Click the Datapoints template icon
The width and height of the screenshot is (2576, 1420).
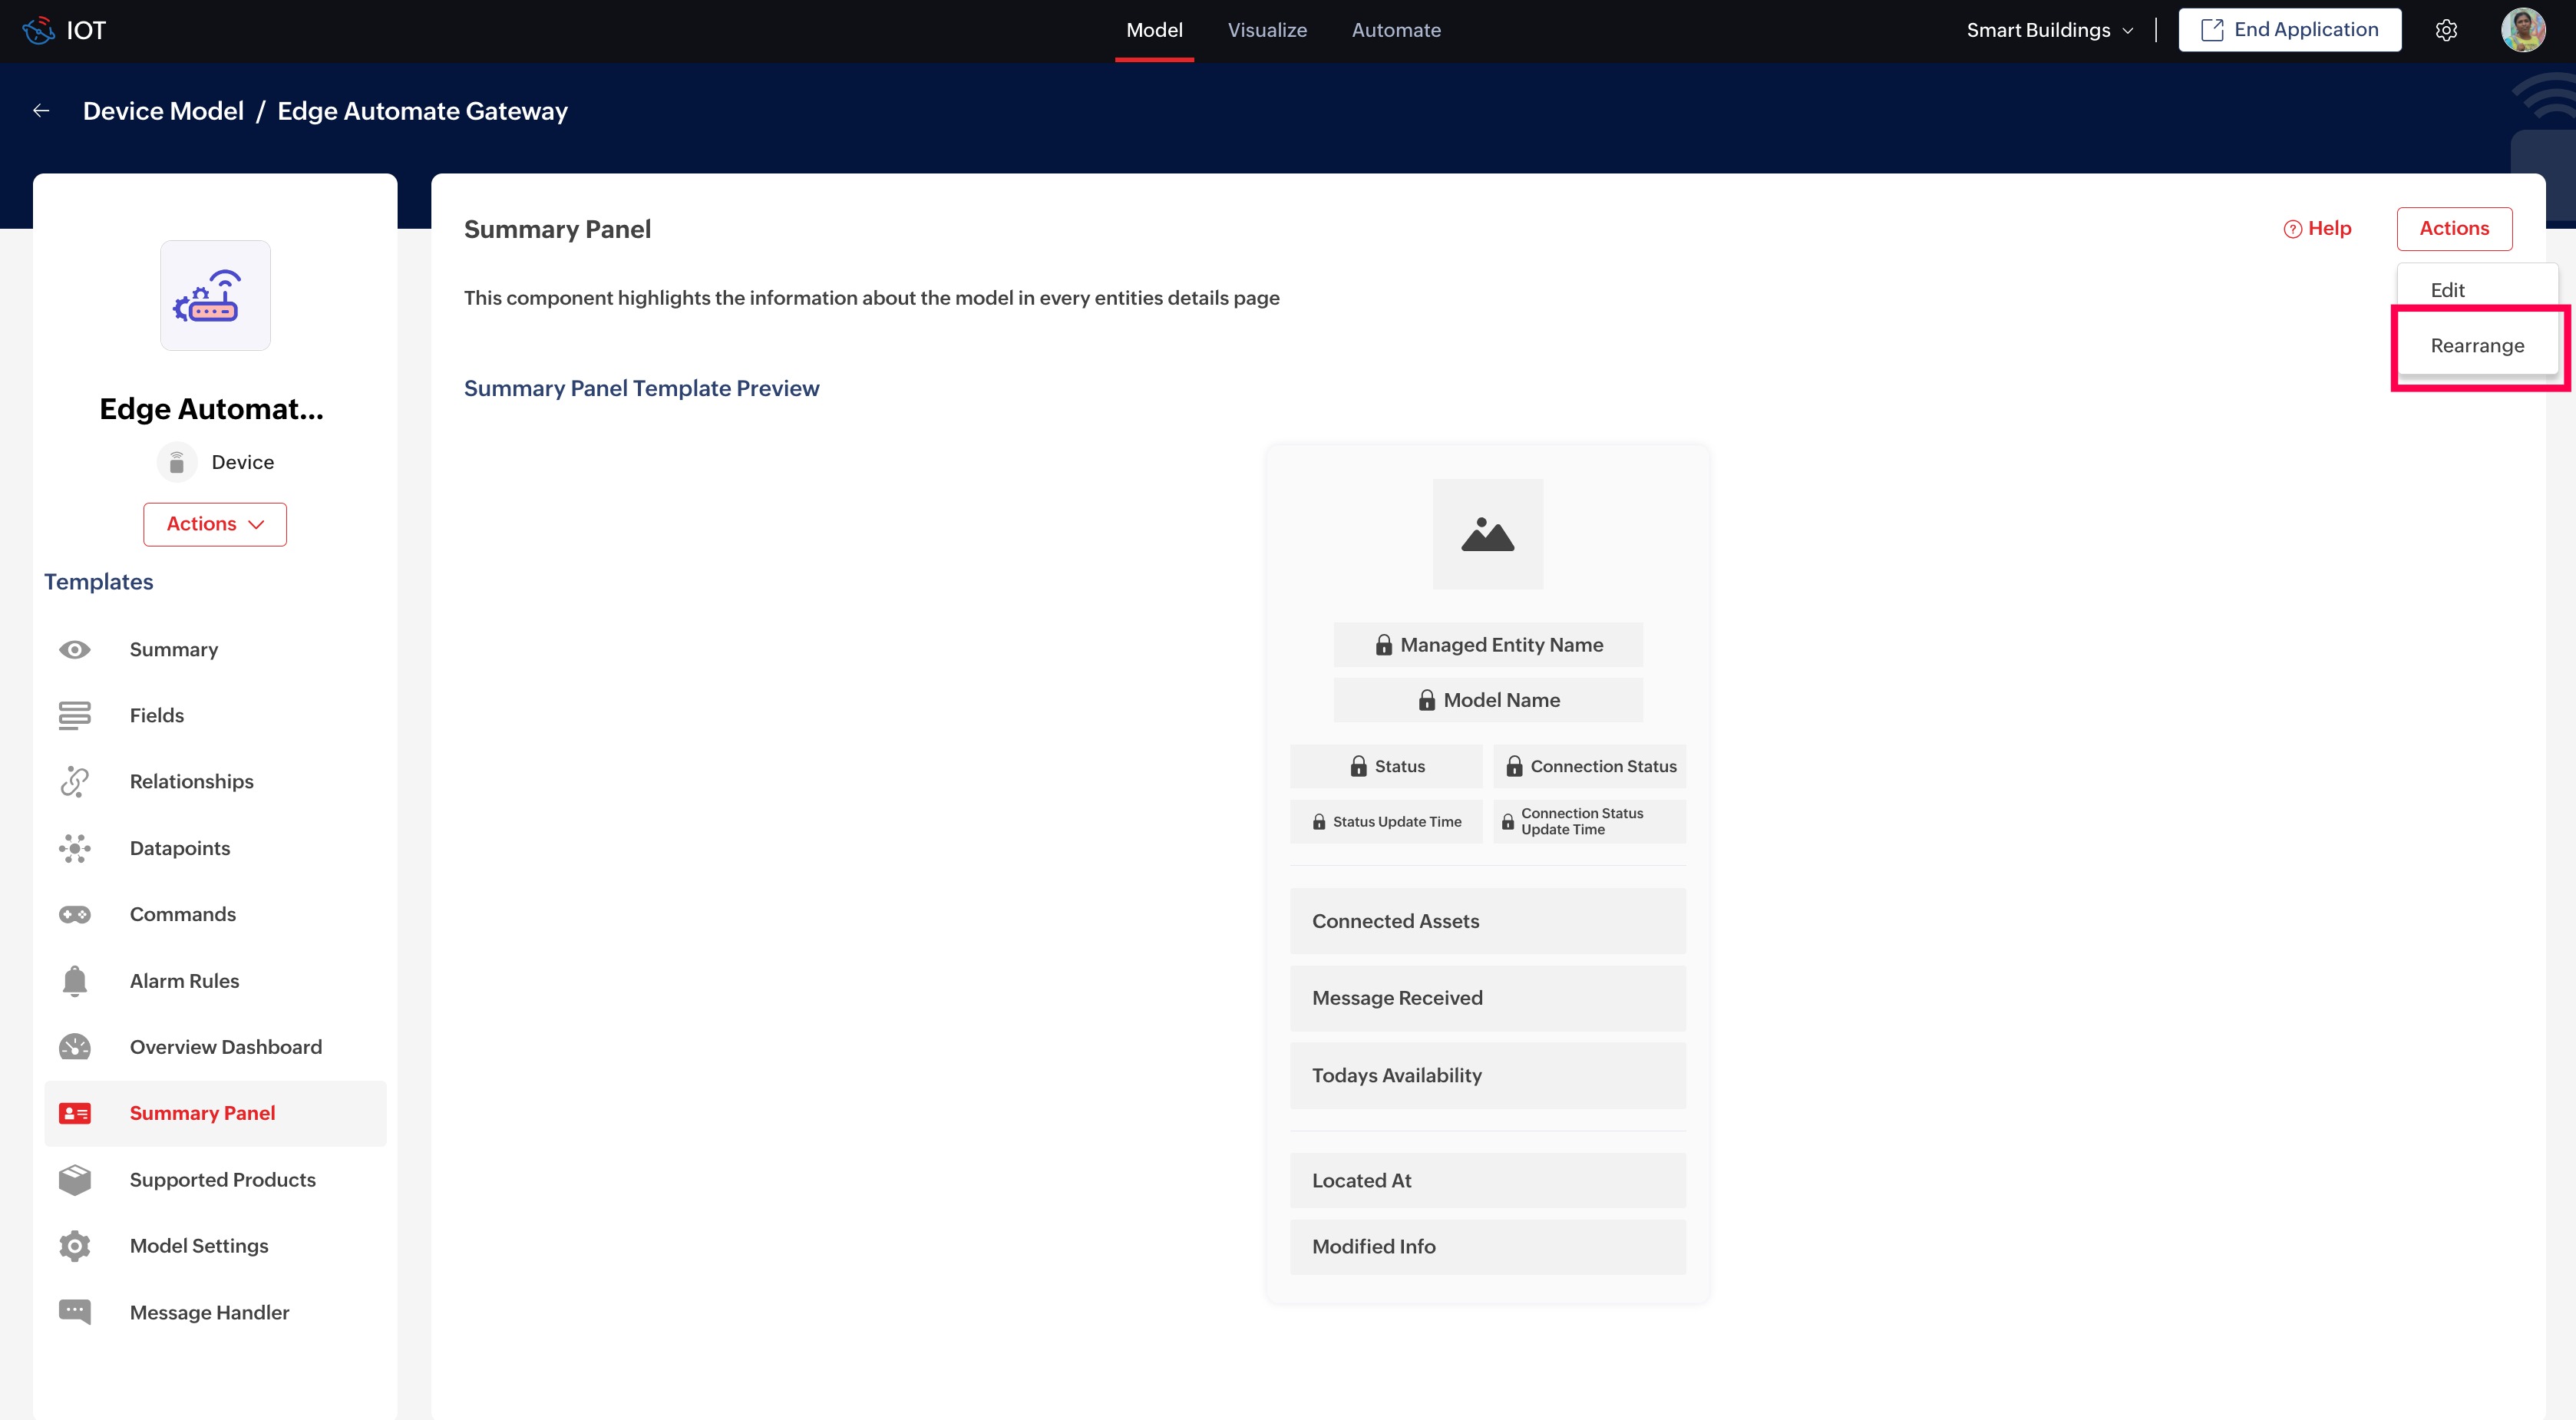(74, 848)
